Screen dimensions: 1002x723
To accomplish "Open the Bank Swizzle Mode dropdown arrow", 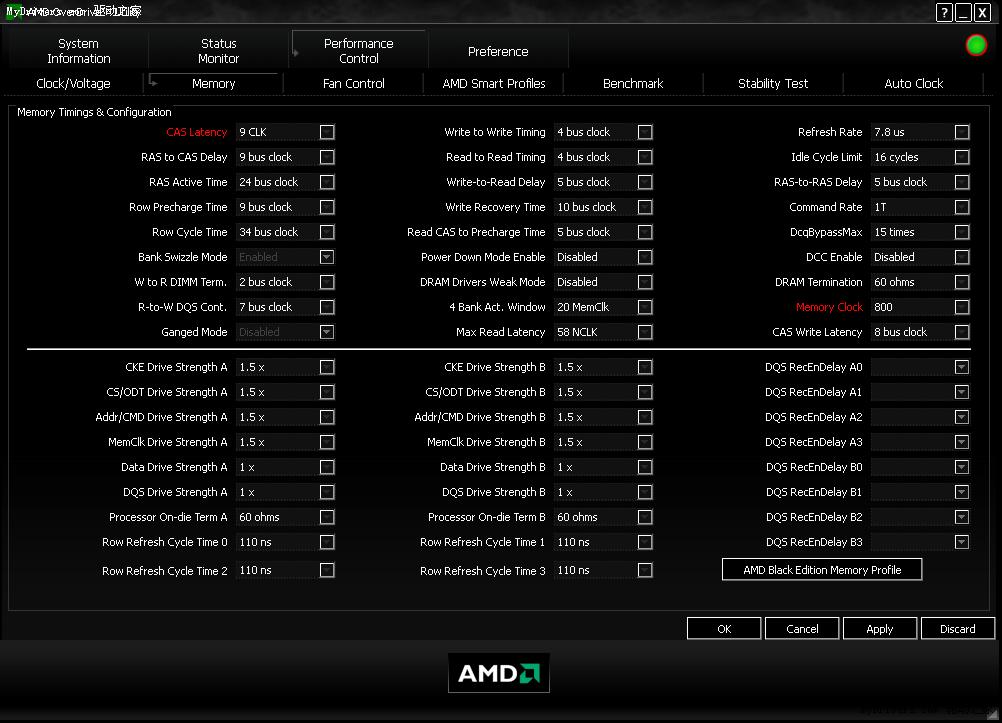I will (x=327, y=257).
